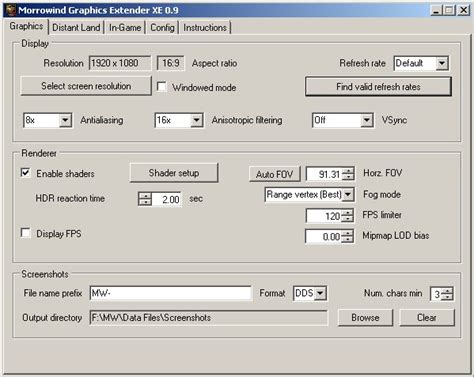Click the FPS limiter label
The height and width of the screenshot is (377, 474).
click(x=382, y=215)
